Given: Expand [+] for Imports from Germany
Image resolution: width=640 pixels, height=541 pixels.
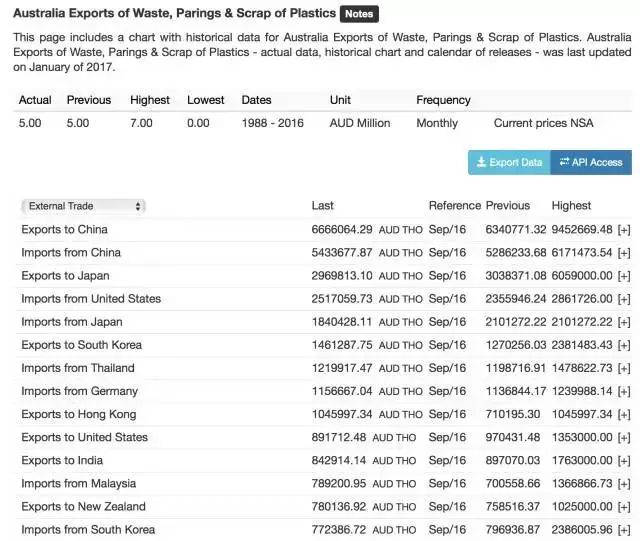Looking at the screenshot, I should click(624, 392).
